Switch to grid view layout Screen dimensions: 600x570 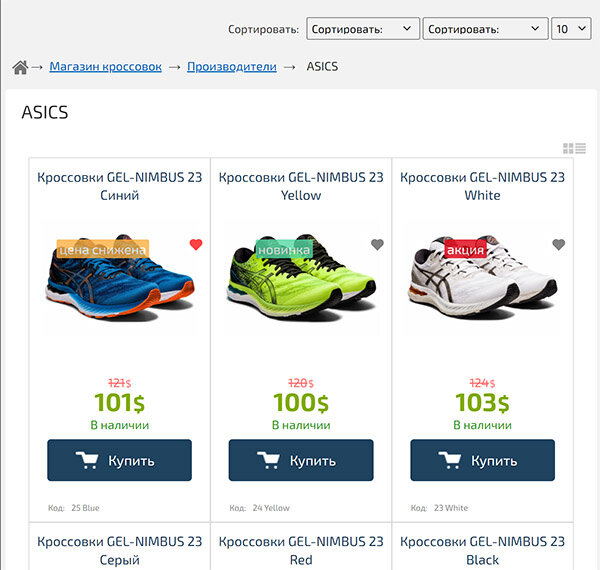568,149
